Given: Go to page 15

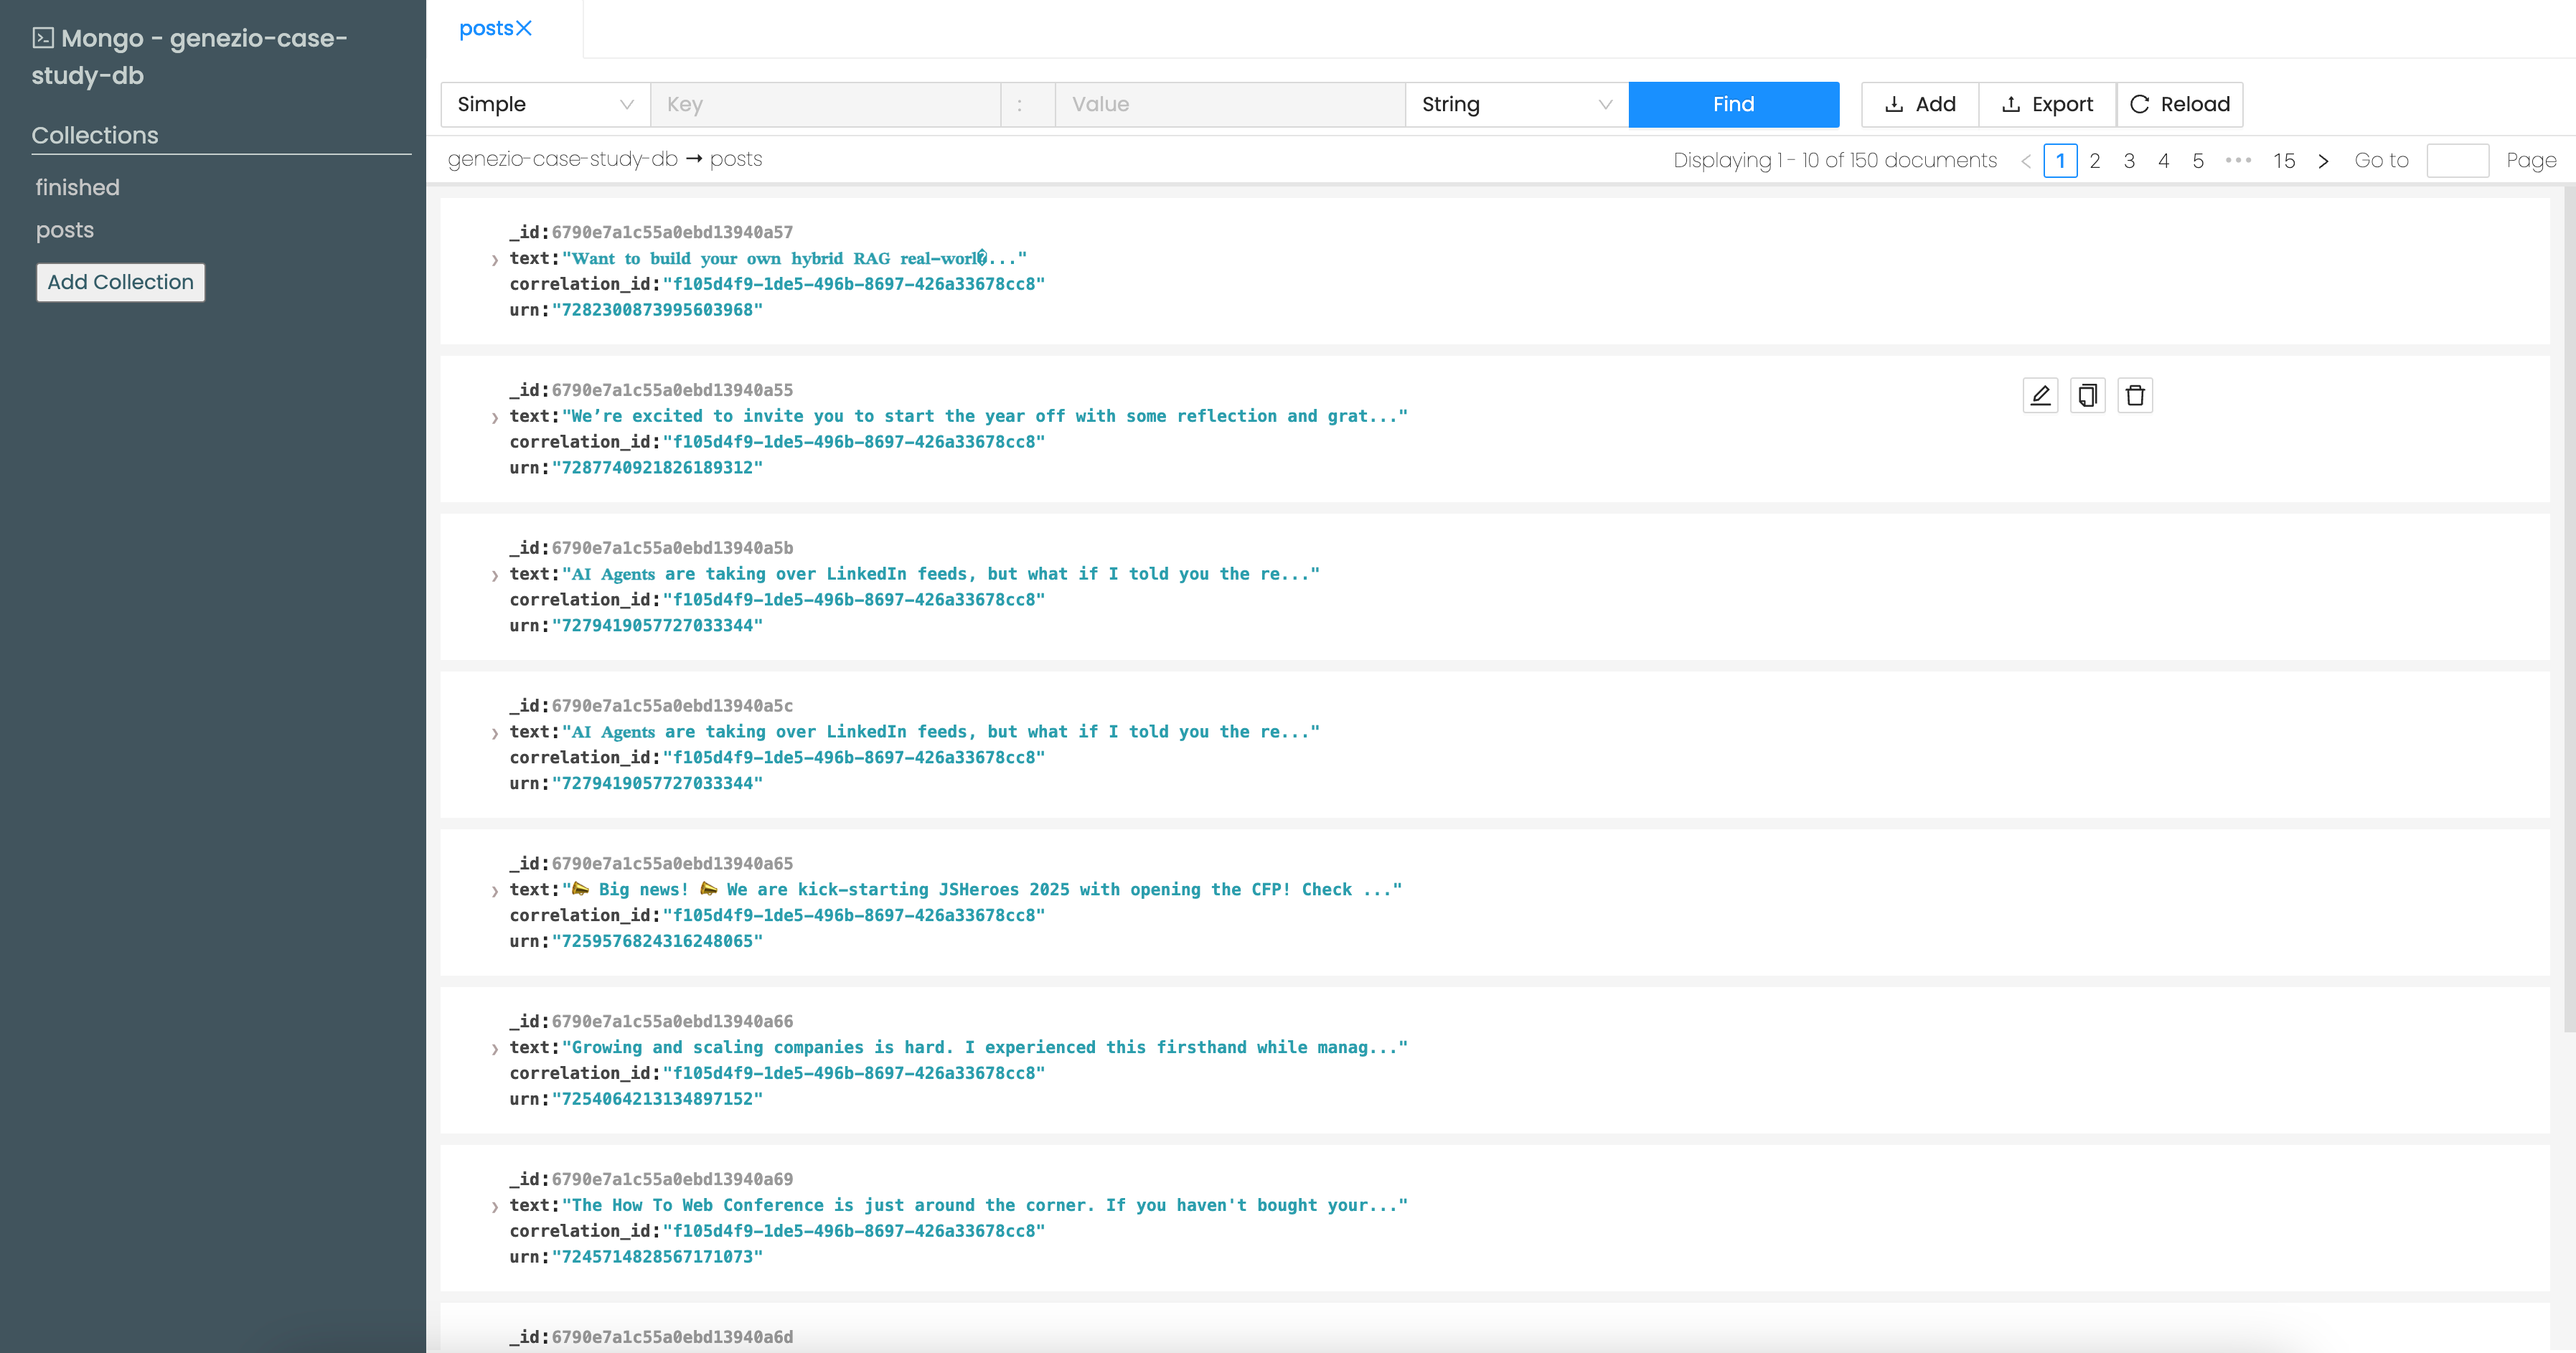Looking at the screenshot, I should point(2284,161).
